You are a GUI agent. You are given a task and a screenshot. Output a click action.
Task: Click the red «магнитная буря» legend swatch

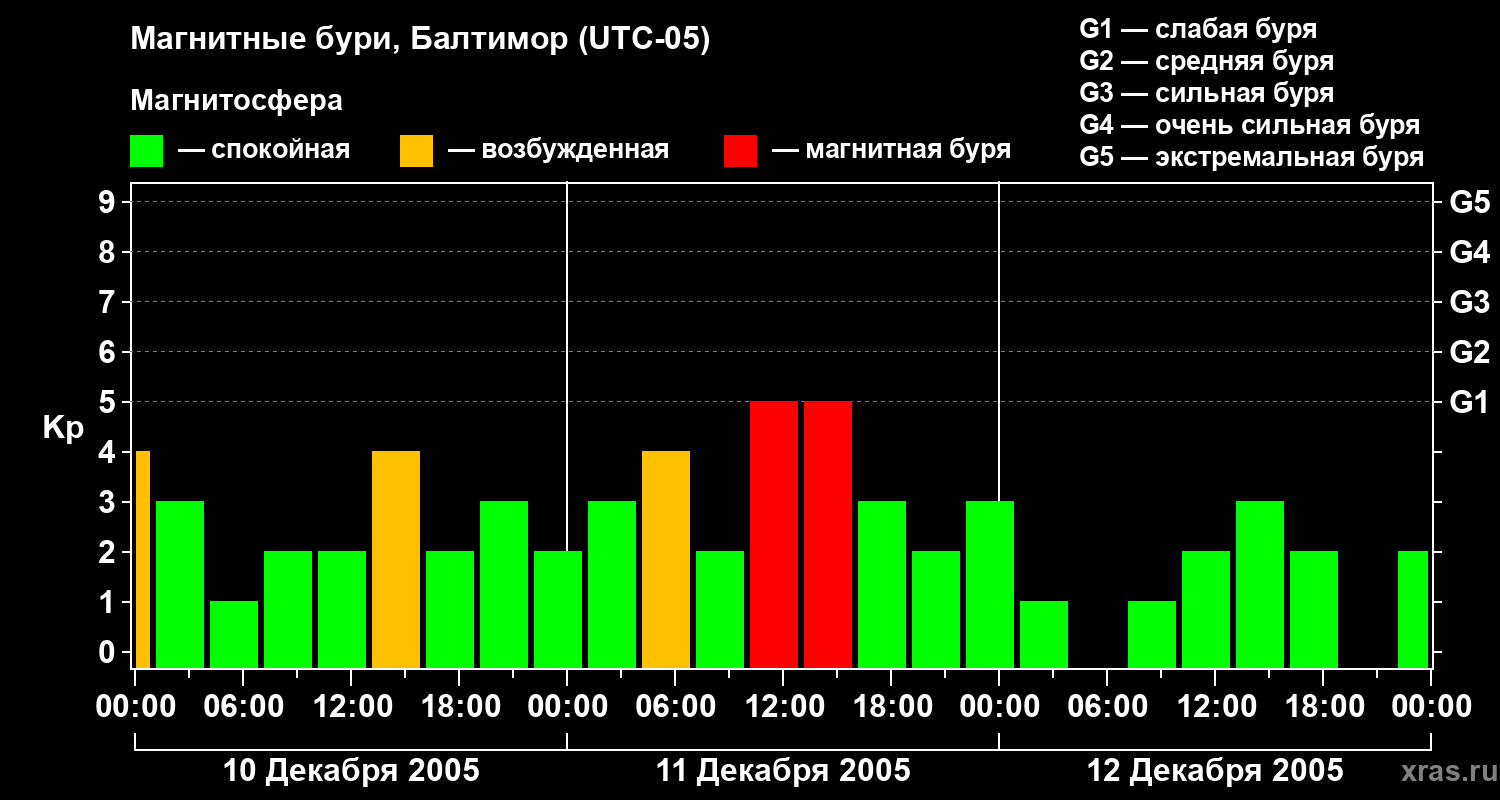(740, 151)
